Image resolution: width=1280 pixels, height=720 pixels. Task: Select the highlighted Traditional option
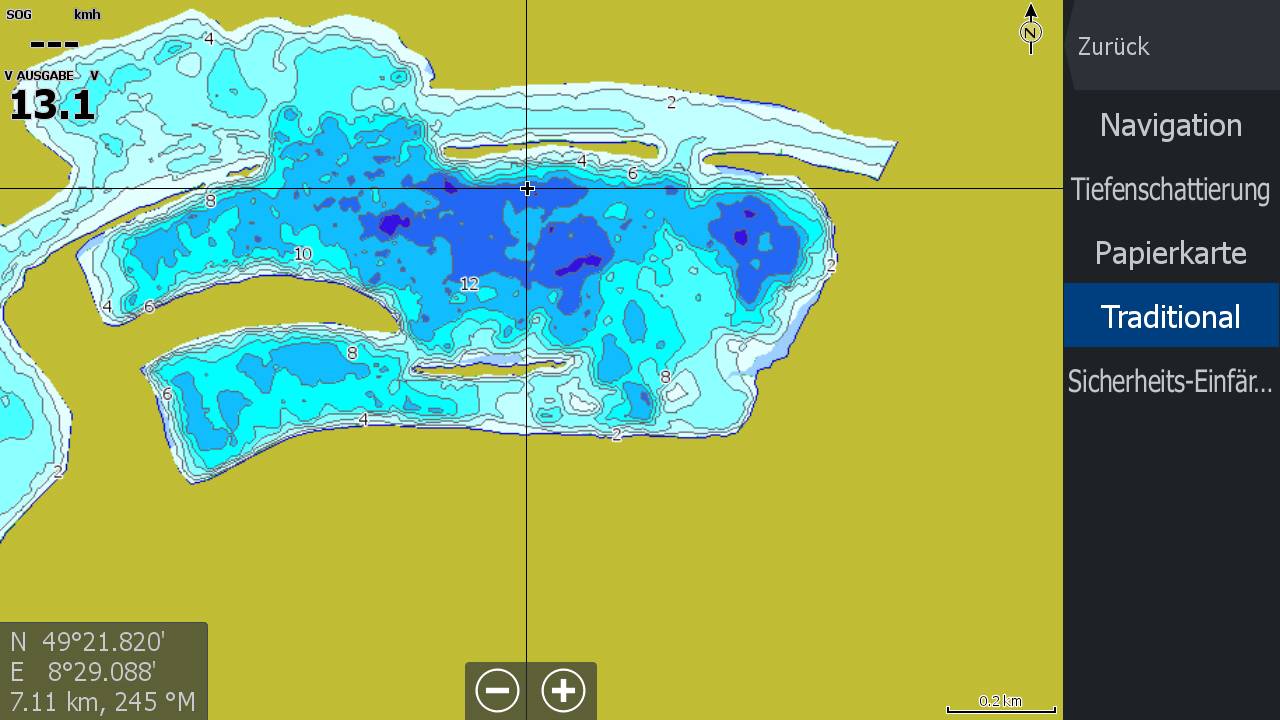[x=1170, y=317]
